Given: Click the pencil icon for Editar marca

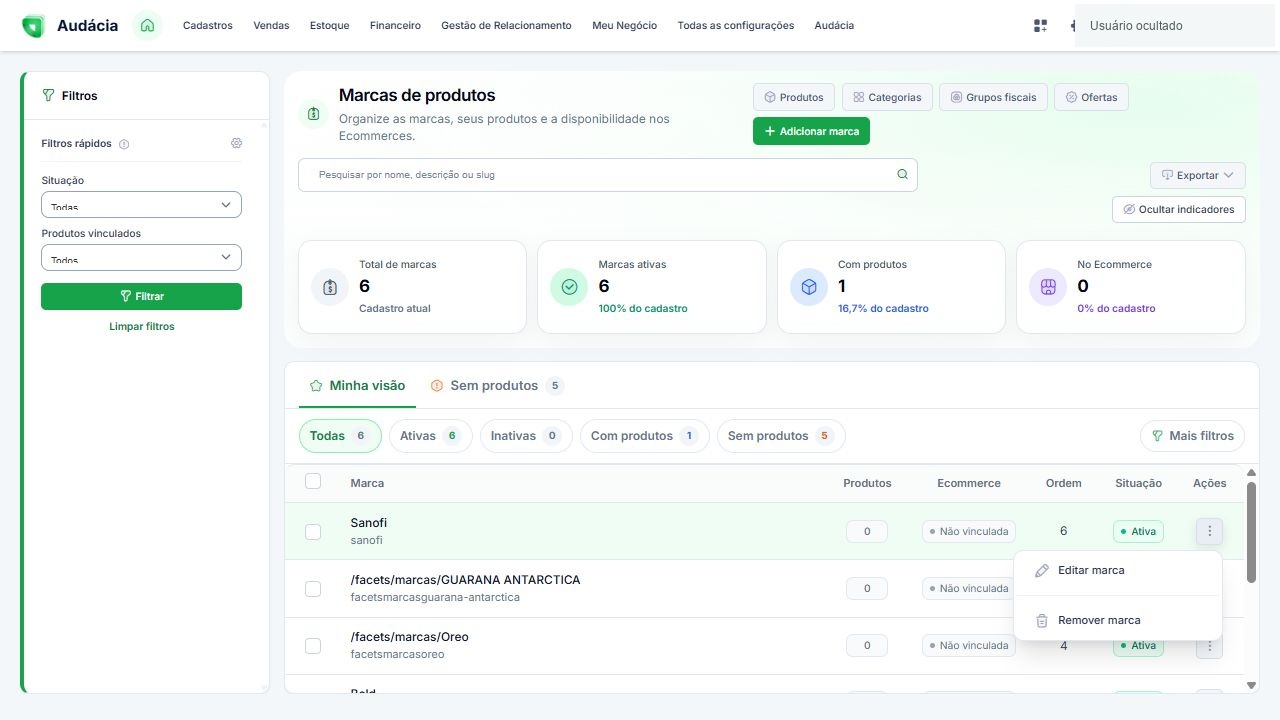Looking at the screenshot, I should pyautogui.click(x=1041, y=570).
